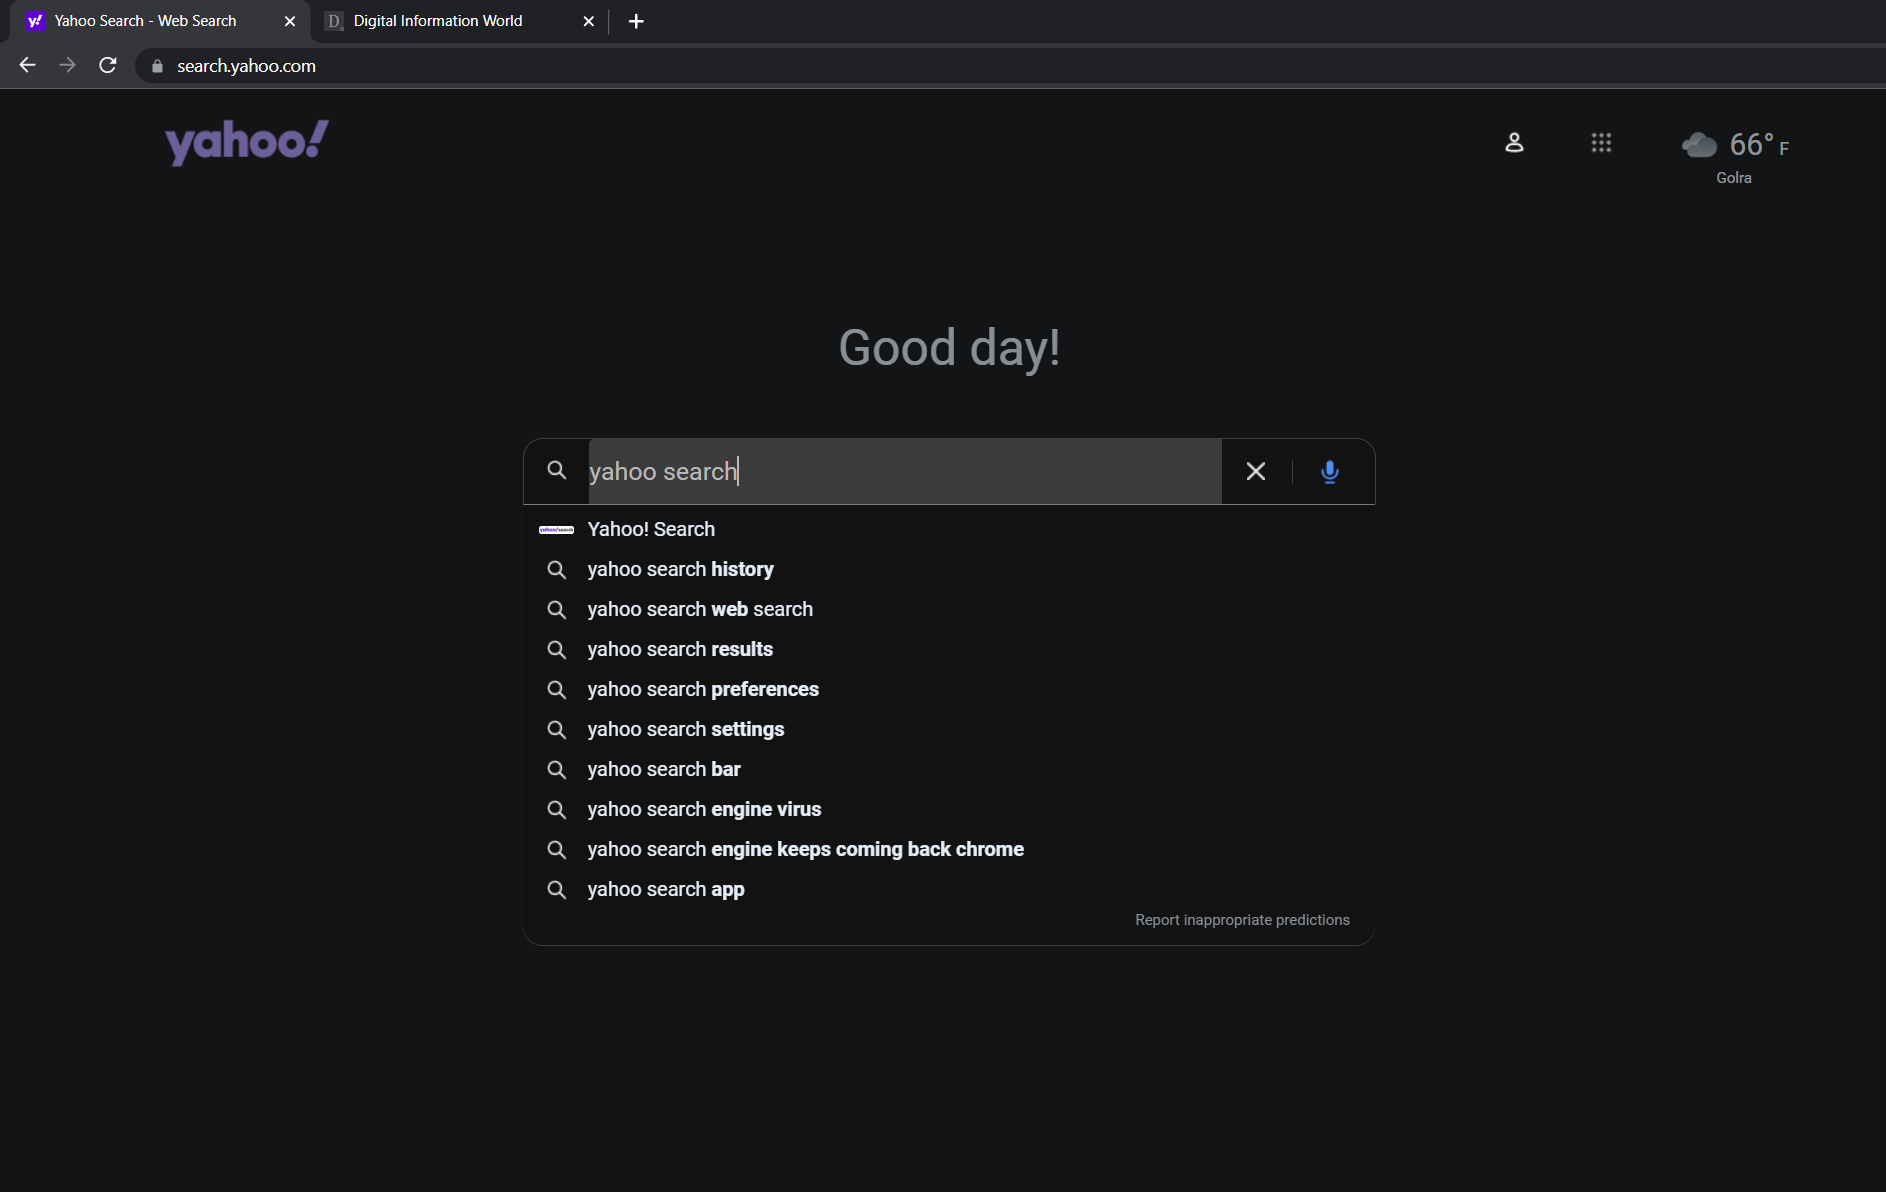Image resolution: width=1886 pixels, height=1192 pixels.
Task: Close the Yahoo Search tab
Action: click(x=290, y=21)
